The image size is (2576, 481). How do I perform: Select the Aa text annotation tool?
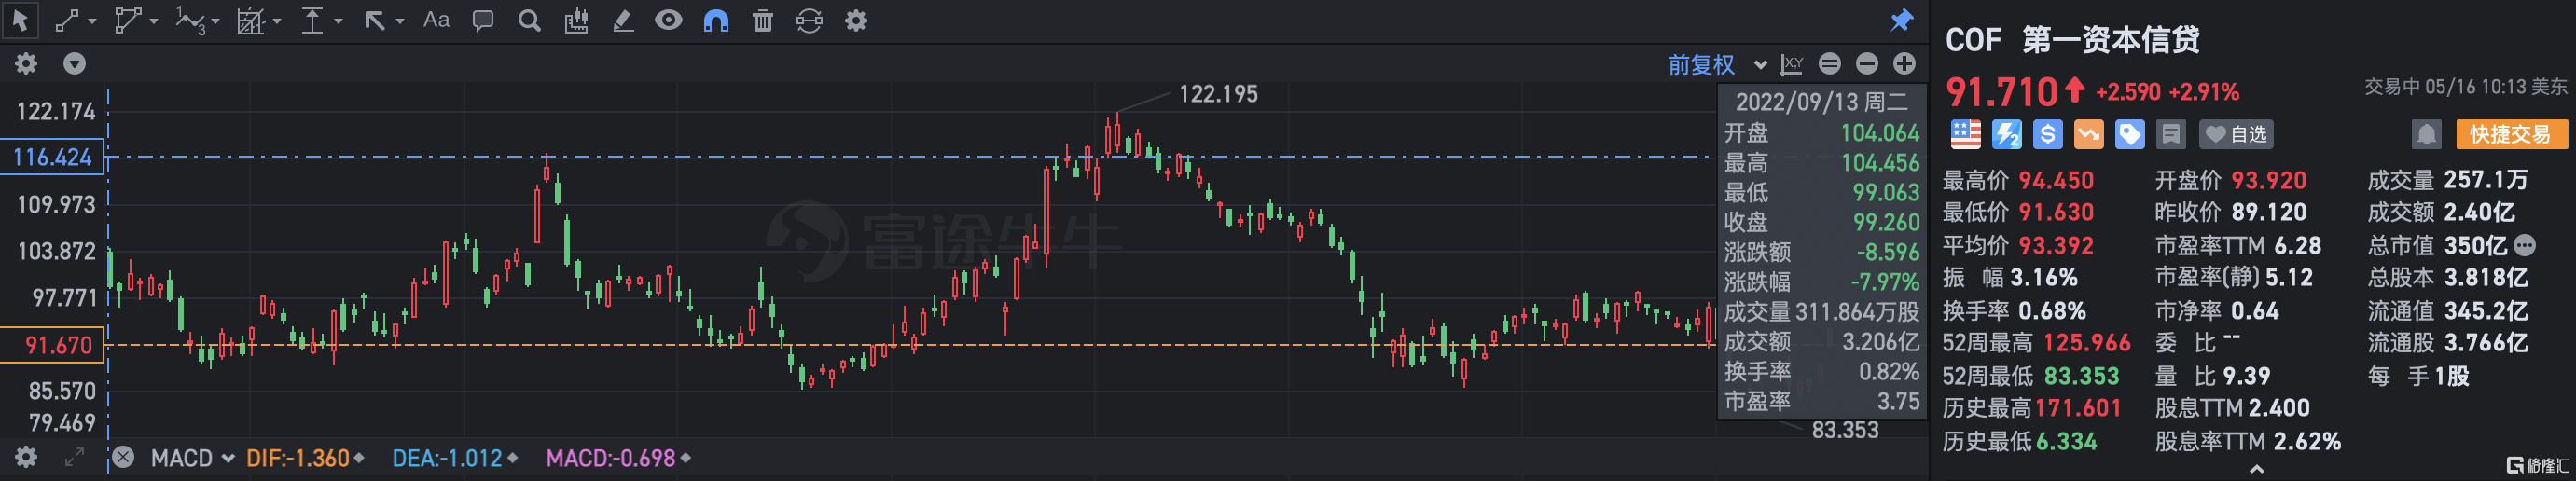point(436,20)
